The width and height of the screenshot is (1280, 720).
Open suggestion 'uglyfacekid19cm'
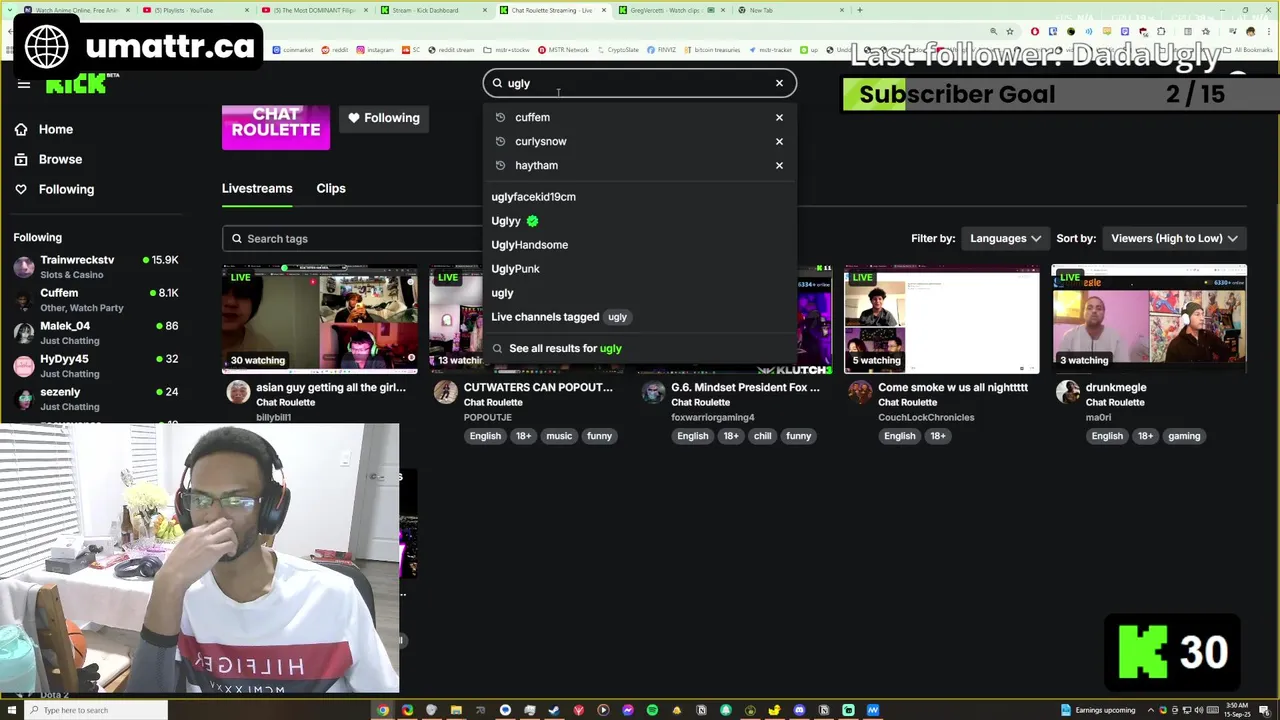pyautogui.click(x=533, y=197)
